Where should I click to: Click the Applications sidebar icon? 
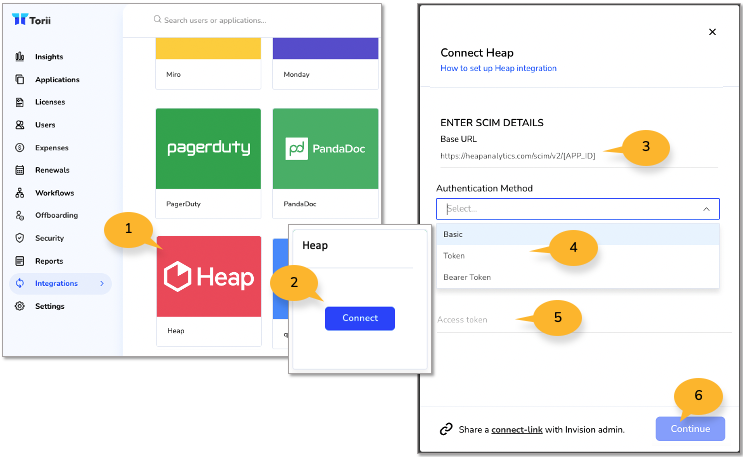(19, 79)
